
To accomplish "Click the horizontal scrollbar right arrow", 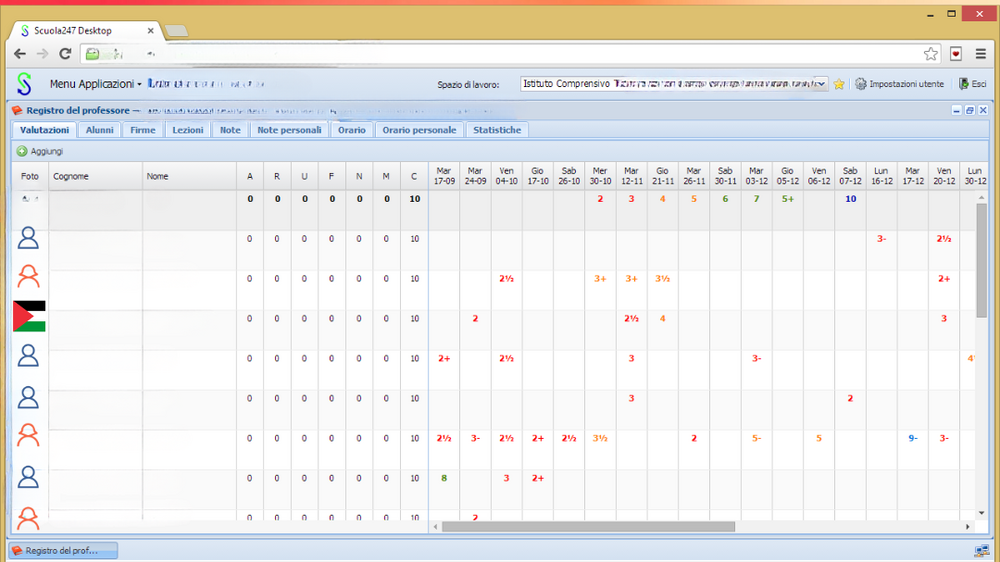I will (967, 526).
